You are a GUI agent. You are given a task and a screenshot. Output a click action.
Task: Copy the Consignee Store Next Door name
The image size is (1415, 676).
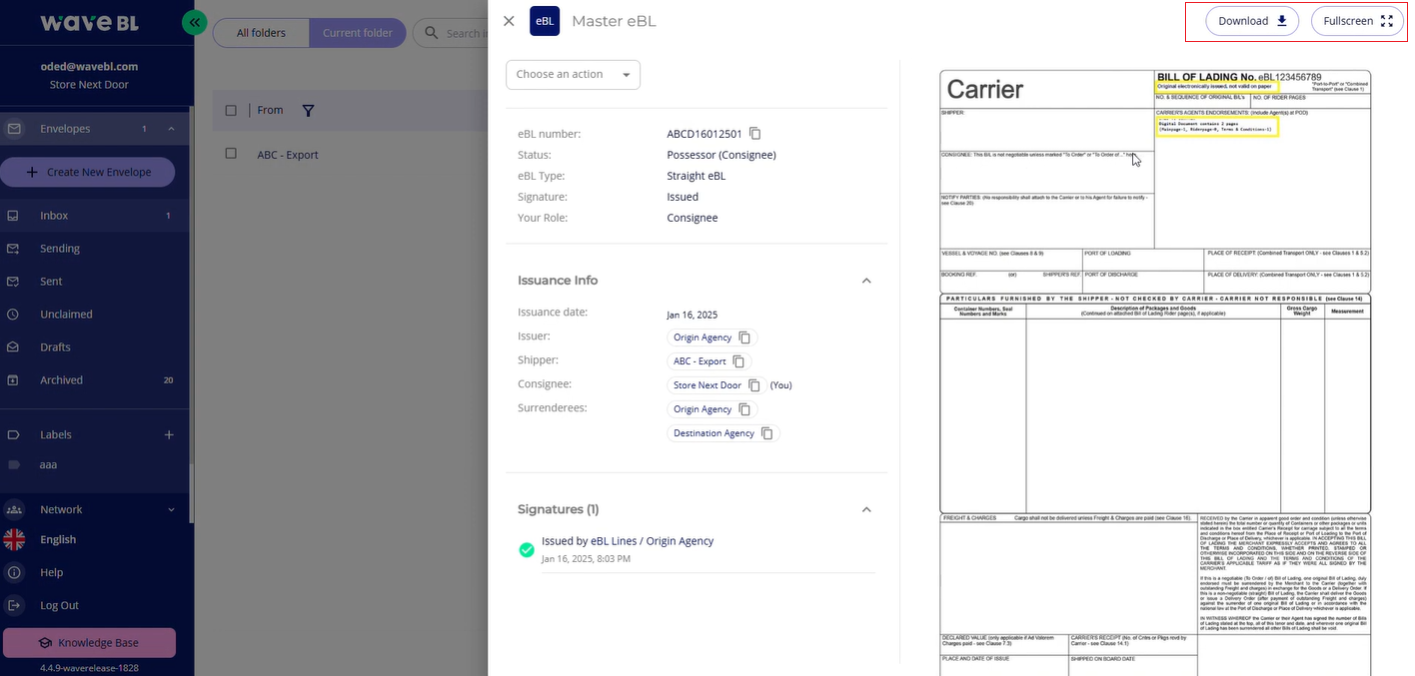pos(754,386)
